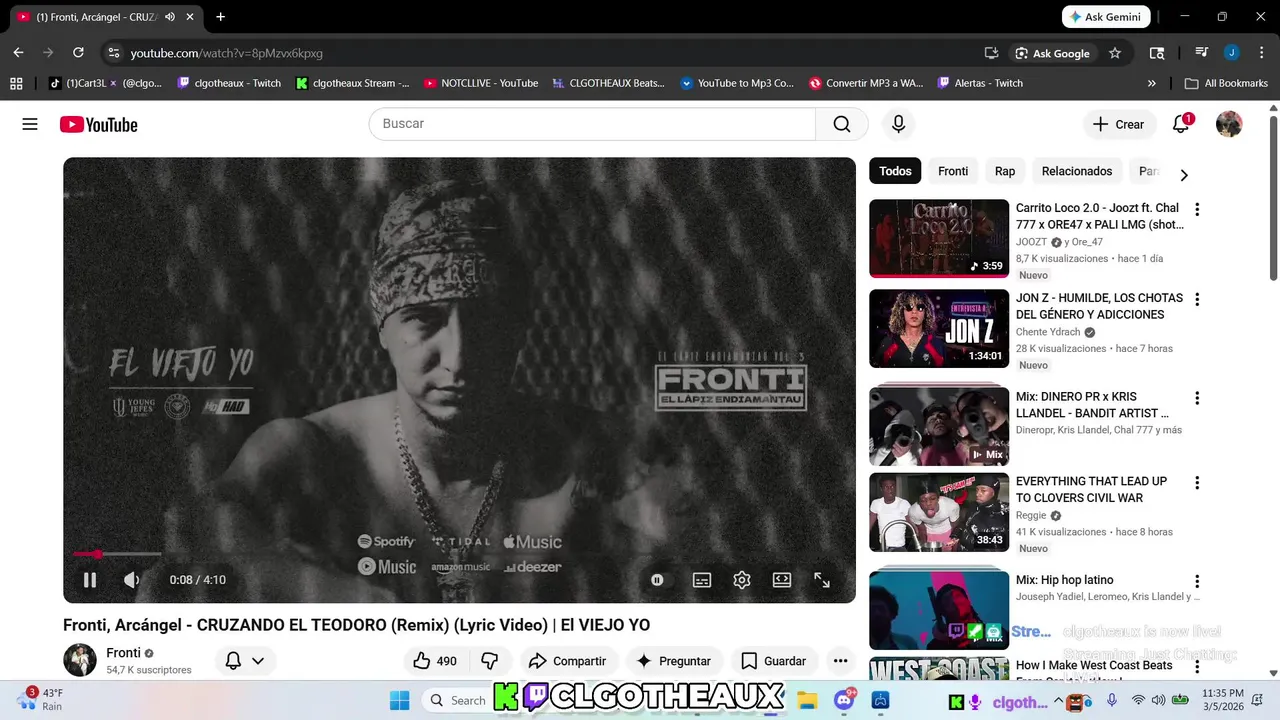Start voice search with the microphone
1280x720 pixels.
(898, 124)
